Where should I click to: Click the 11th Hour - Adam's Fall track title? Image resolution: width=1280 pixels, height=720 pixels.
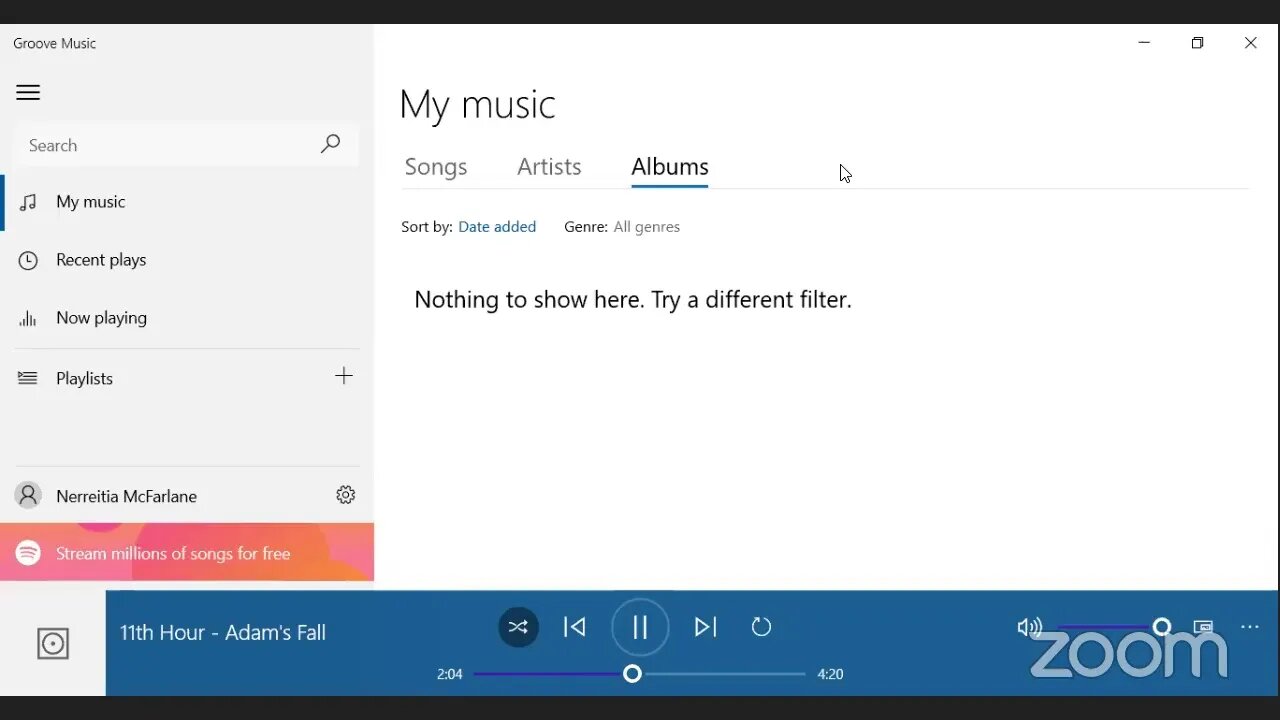coord(223,632)
